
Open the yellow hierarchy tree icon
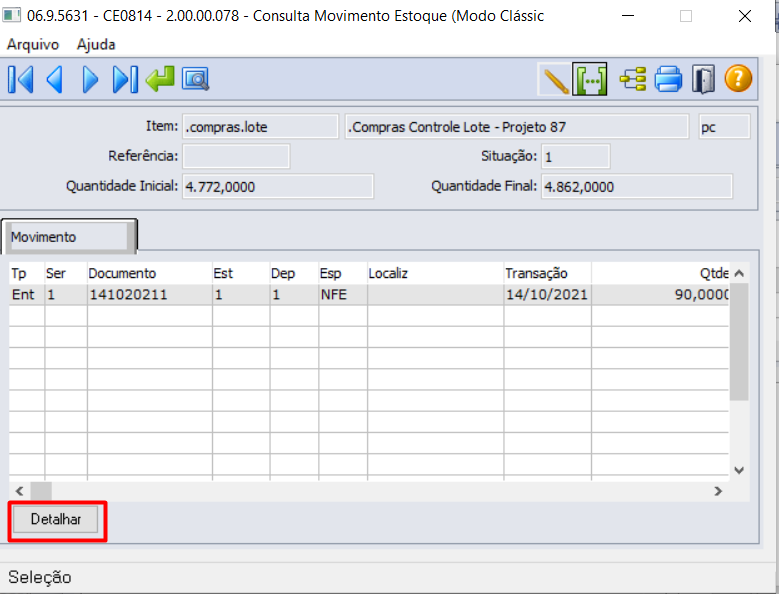632,79
